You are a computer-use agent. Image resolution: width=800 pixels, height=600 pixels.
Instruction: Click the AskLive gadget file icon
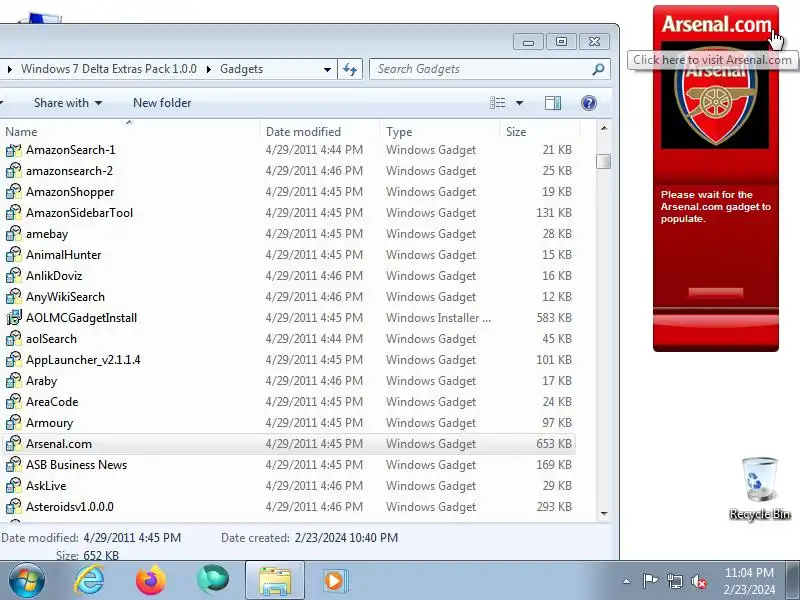14,485
